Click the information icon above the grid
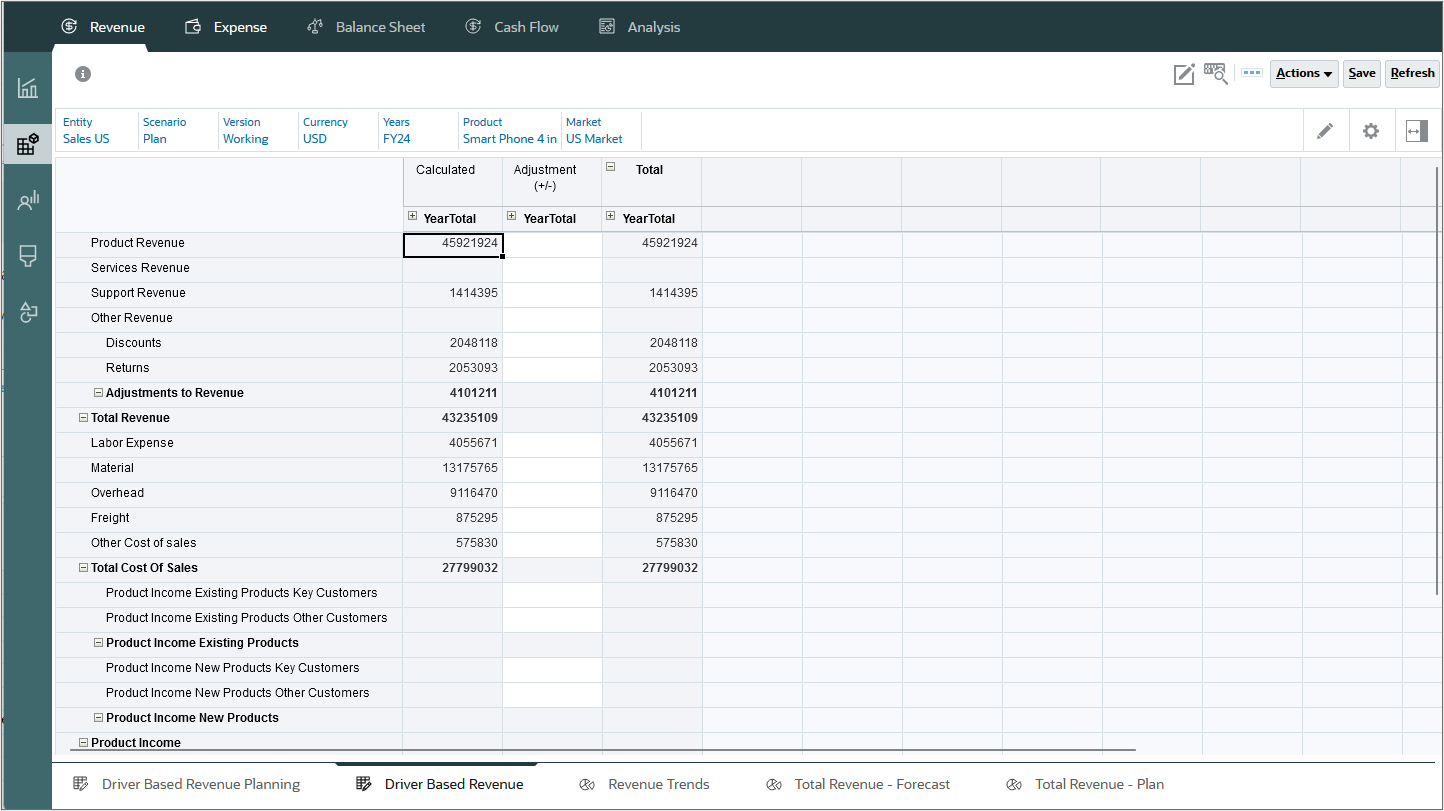The width and height of the screenshot is (1444, 811). point(83,74)
